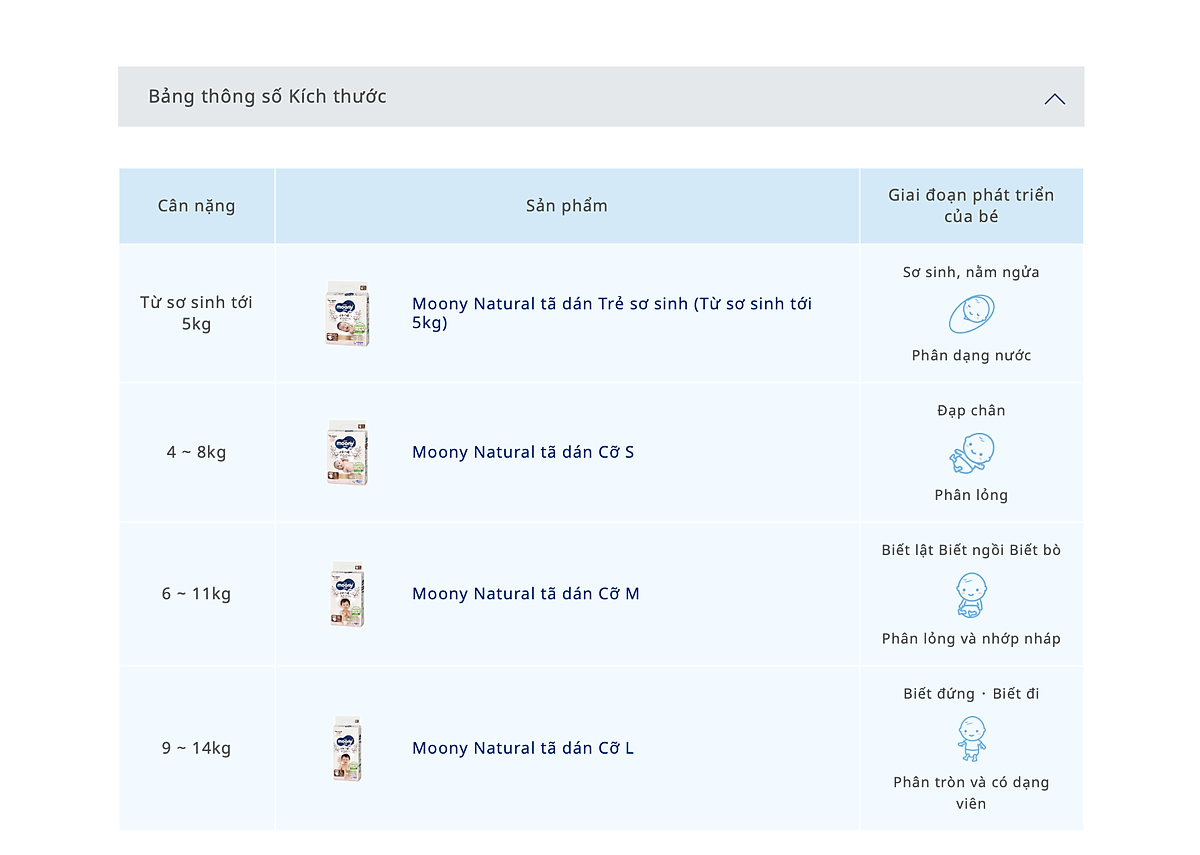The height and width of the screenshot is (855, 1200).
Task: Select the 4 ~ 8kg weight cell
Action: pyautogui.click(x=197, y=452)
